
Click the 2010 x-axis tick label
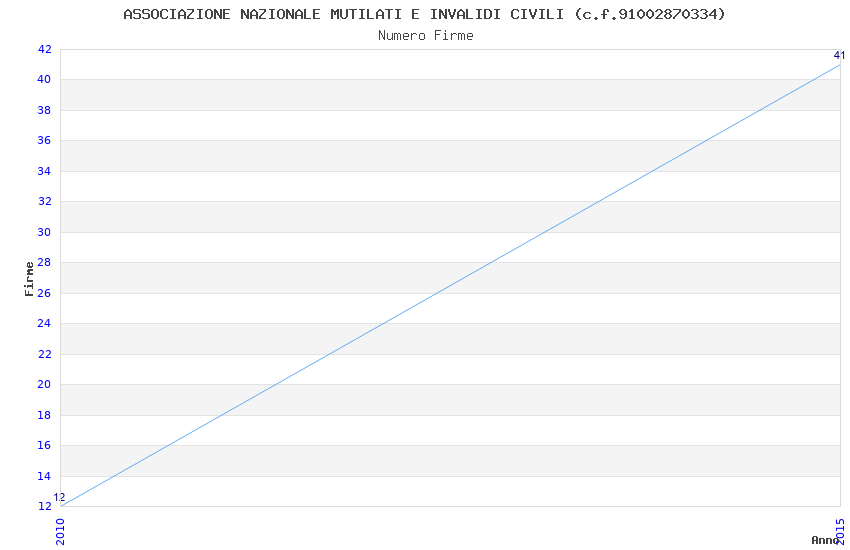(60, 532)
